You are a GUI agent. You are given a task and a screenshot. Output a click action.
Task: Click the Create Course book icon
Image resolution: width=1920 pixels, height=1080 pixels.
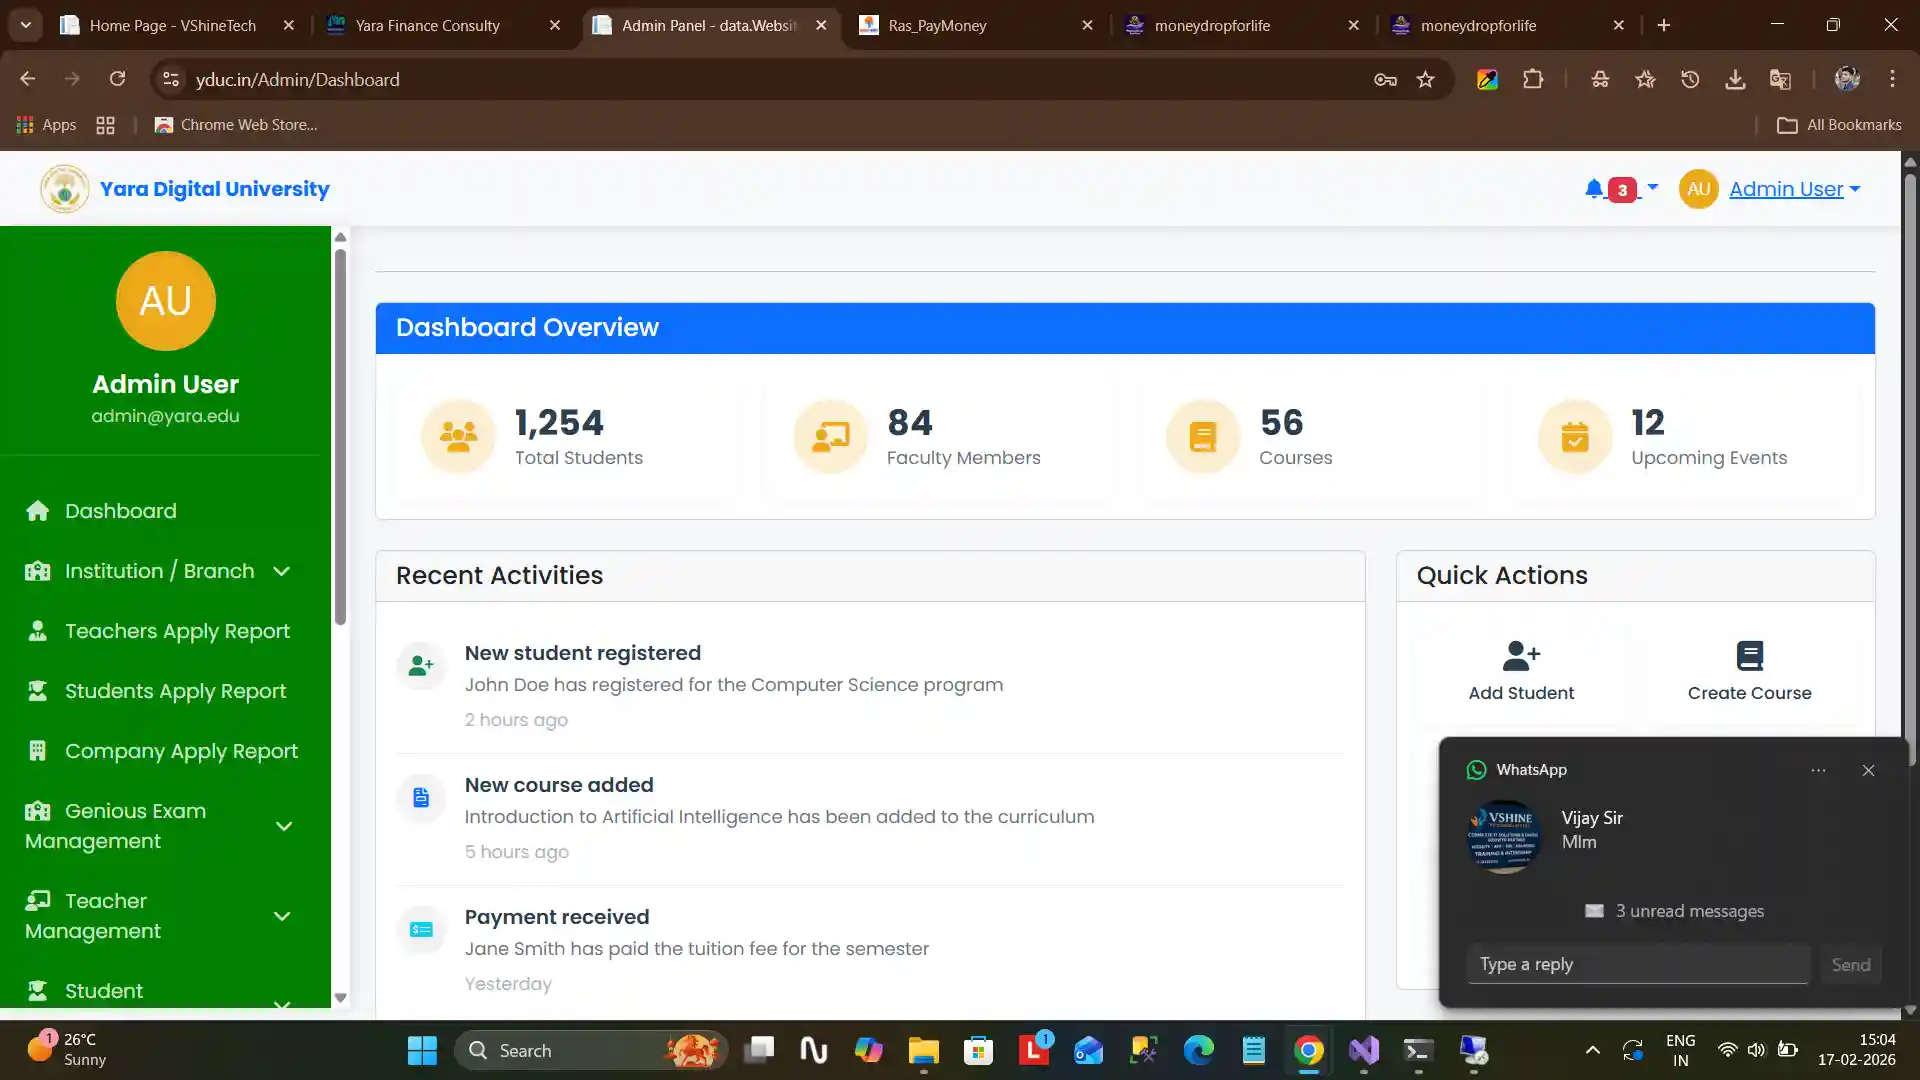click(x=1749, y=656)
